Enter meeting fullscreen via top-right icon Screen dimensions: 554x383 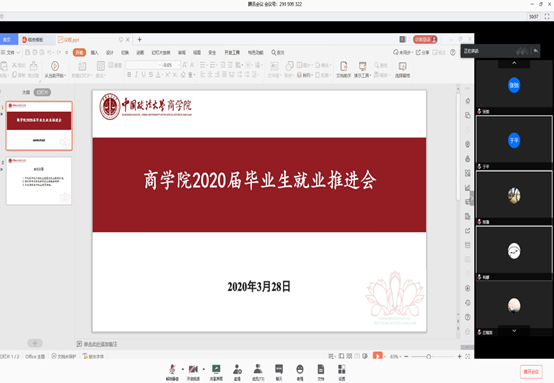(x=547, y=16)
